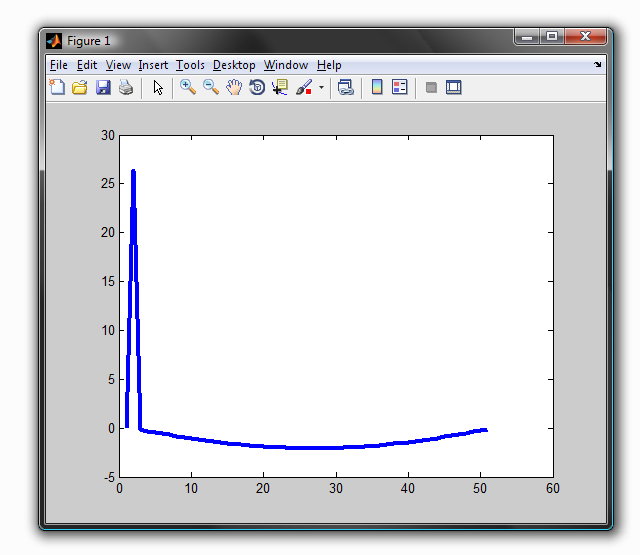The width and height of the screenshot is (640, 555).
Task: Click the Link Plot toolbar button
Action: (346, 88)
